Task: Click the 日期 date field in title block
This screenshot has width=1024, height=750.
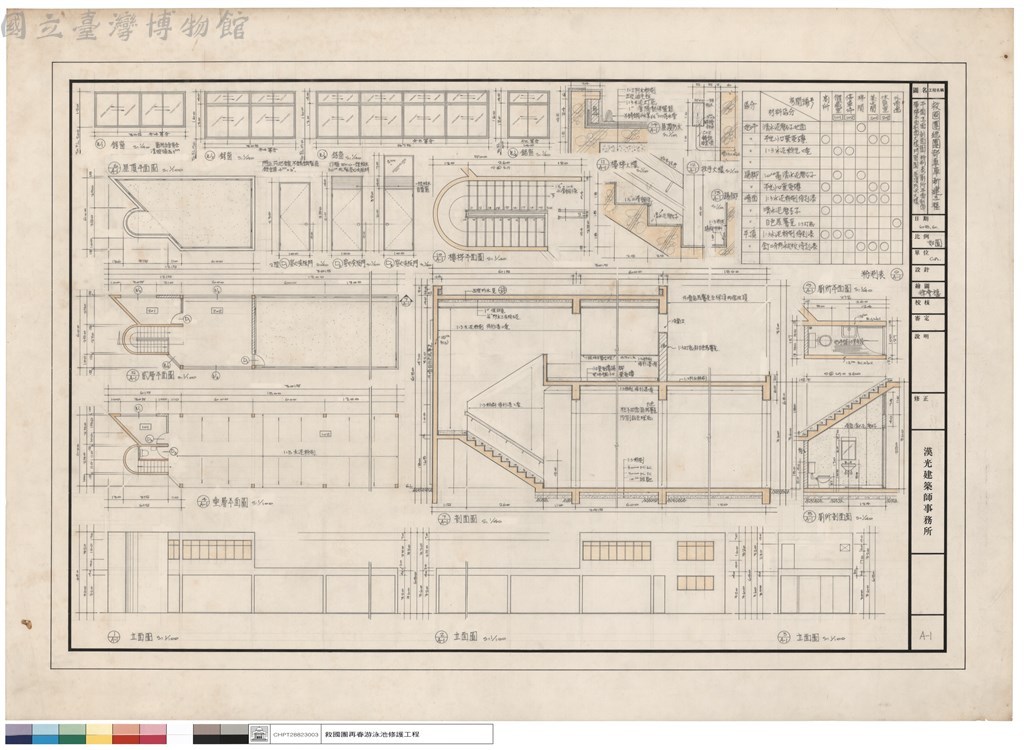Action: point(927,222)
